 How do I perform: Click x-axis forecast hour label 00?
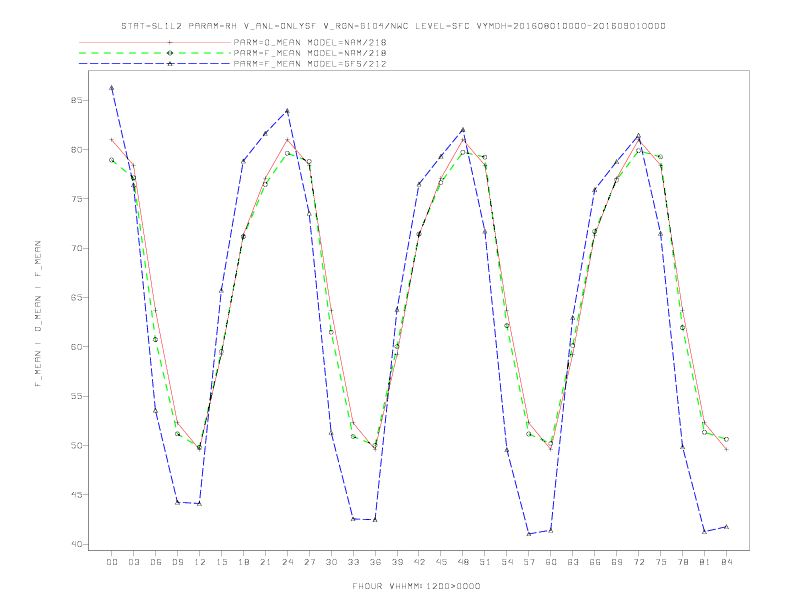click(112, 562)
